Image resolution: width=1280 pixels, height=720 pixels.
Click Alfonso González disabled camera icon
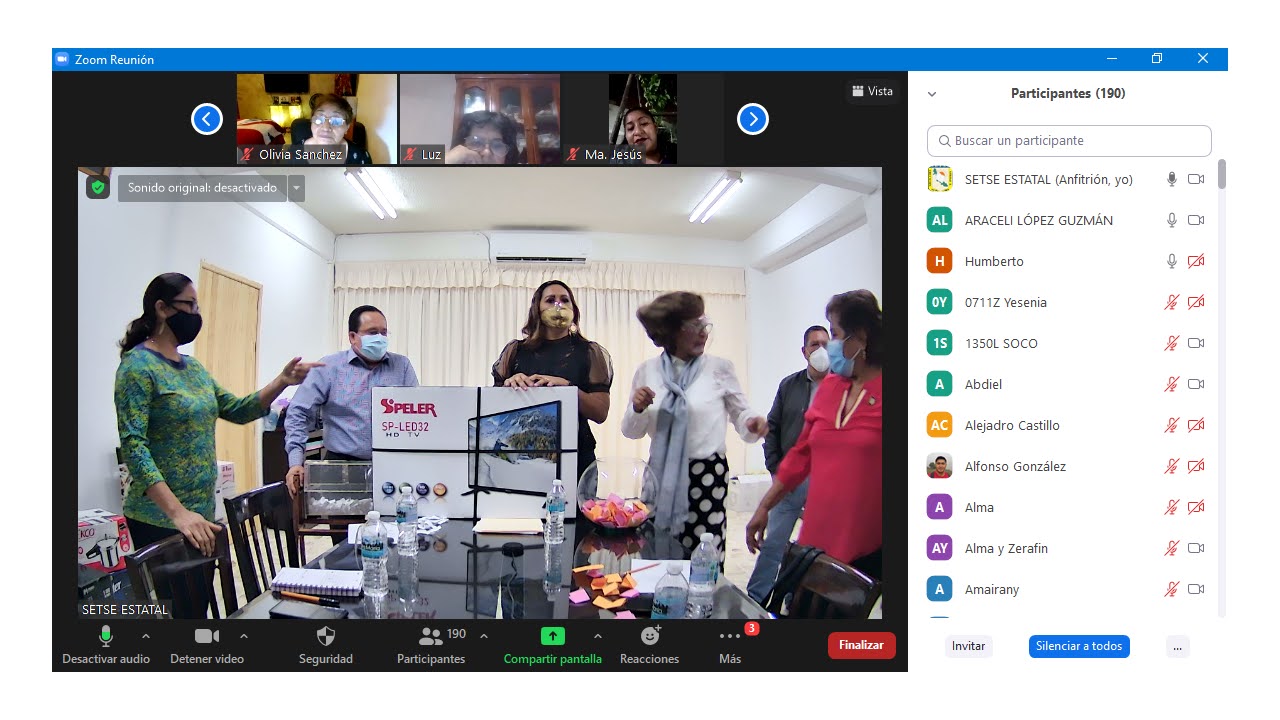tap(1196, 466)
